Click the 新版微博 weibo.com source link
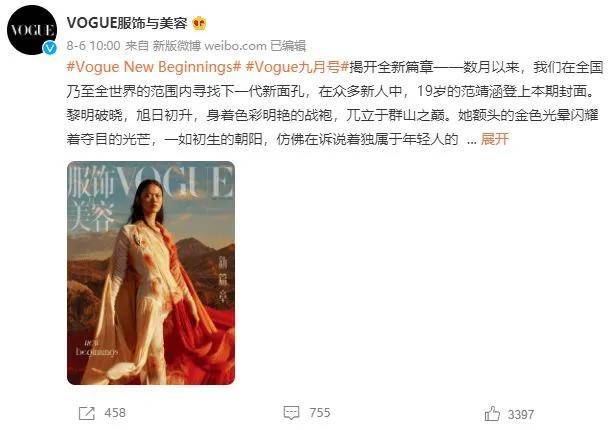This screenshot has width=612, height=430. [x=209, y=46]
